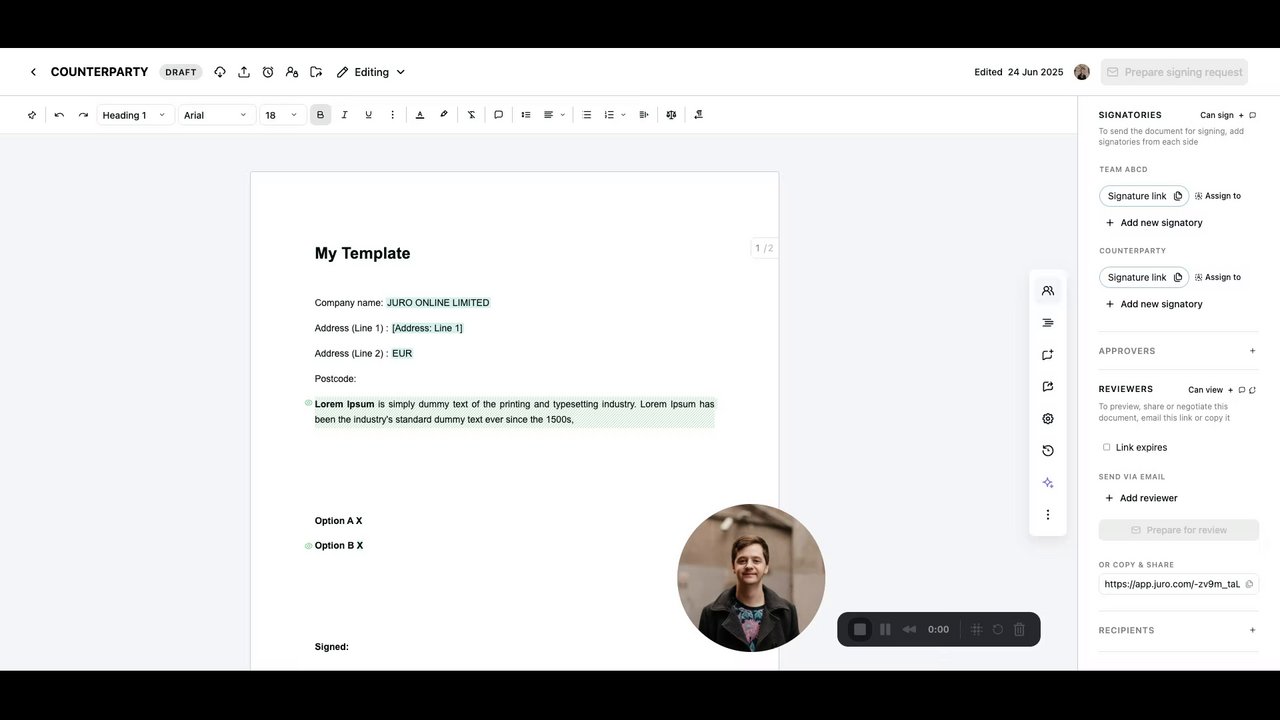1280x720 pixels.
Task: Open the text alignment dropdown
Action: 554,115
